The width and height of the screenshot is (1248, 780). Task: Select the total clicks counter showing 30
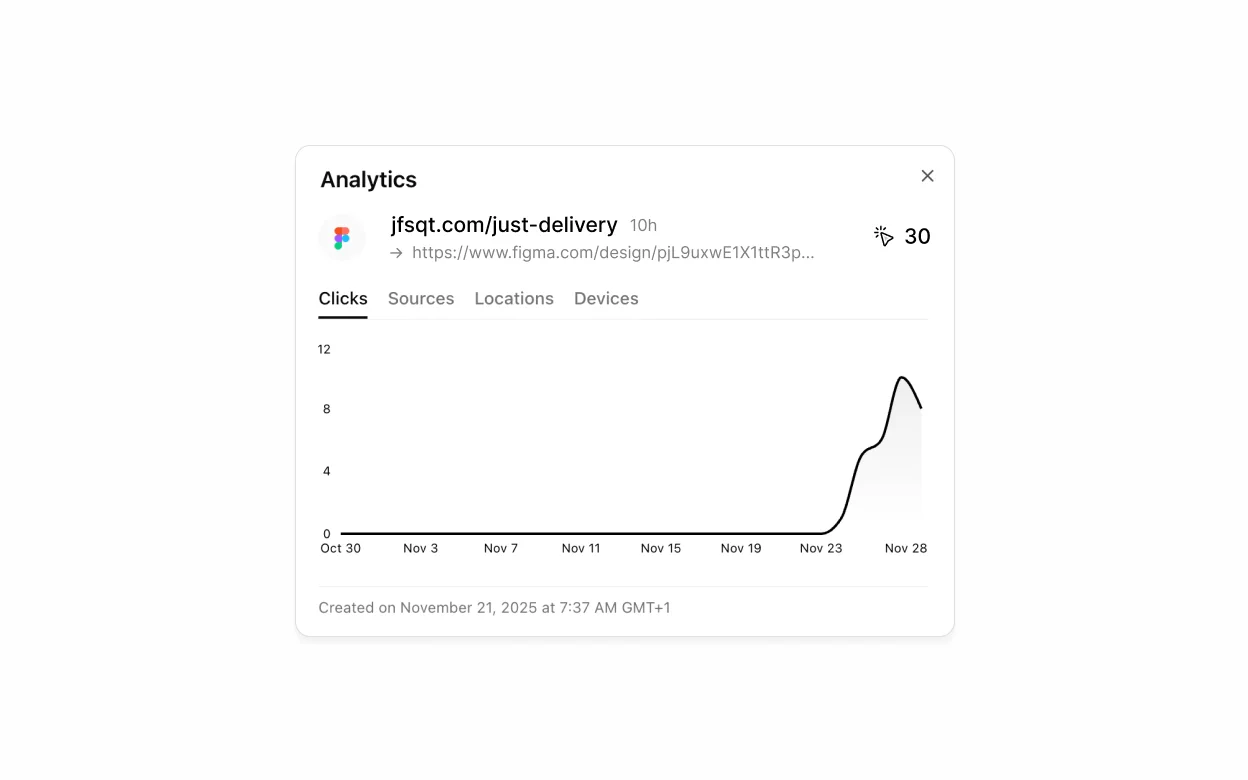(917, 236)
